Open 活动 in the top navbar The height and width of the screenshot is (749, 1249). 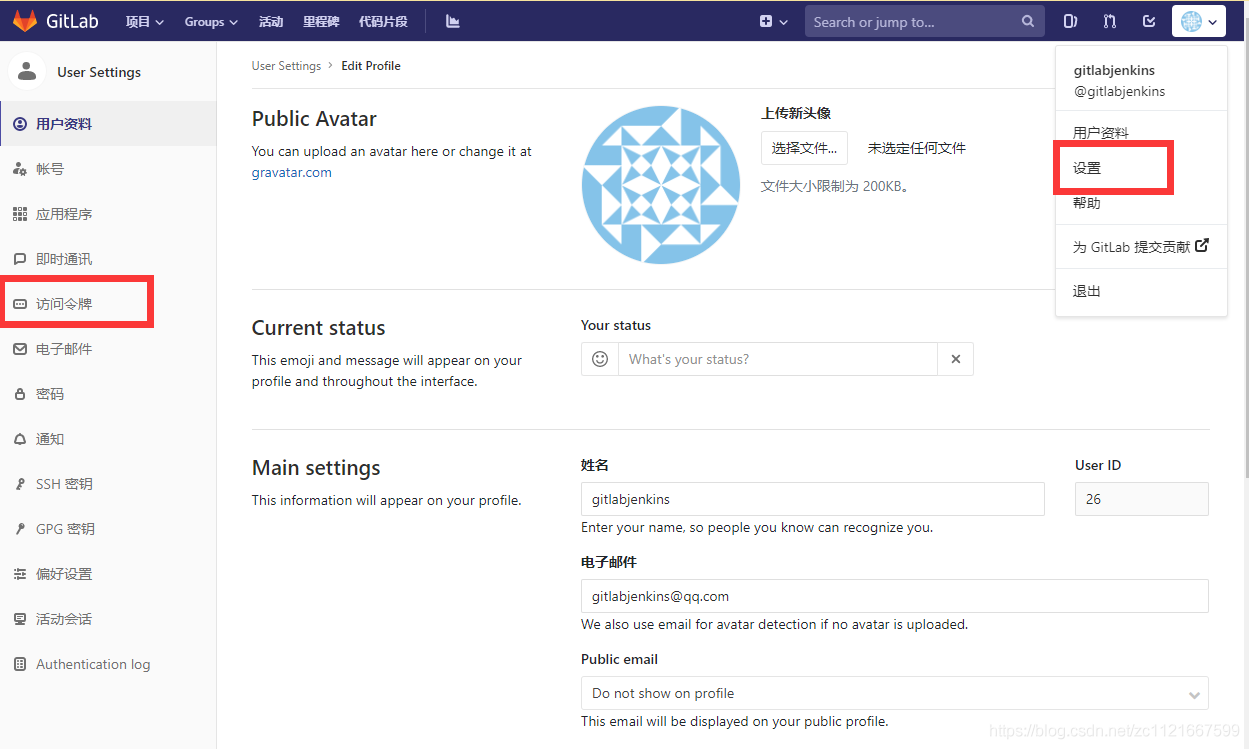coord(271,21)
